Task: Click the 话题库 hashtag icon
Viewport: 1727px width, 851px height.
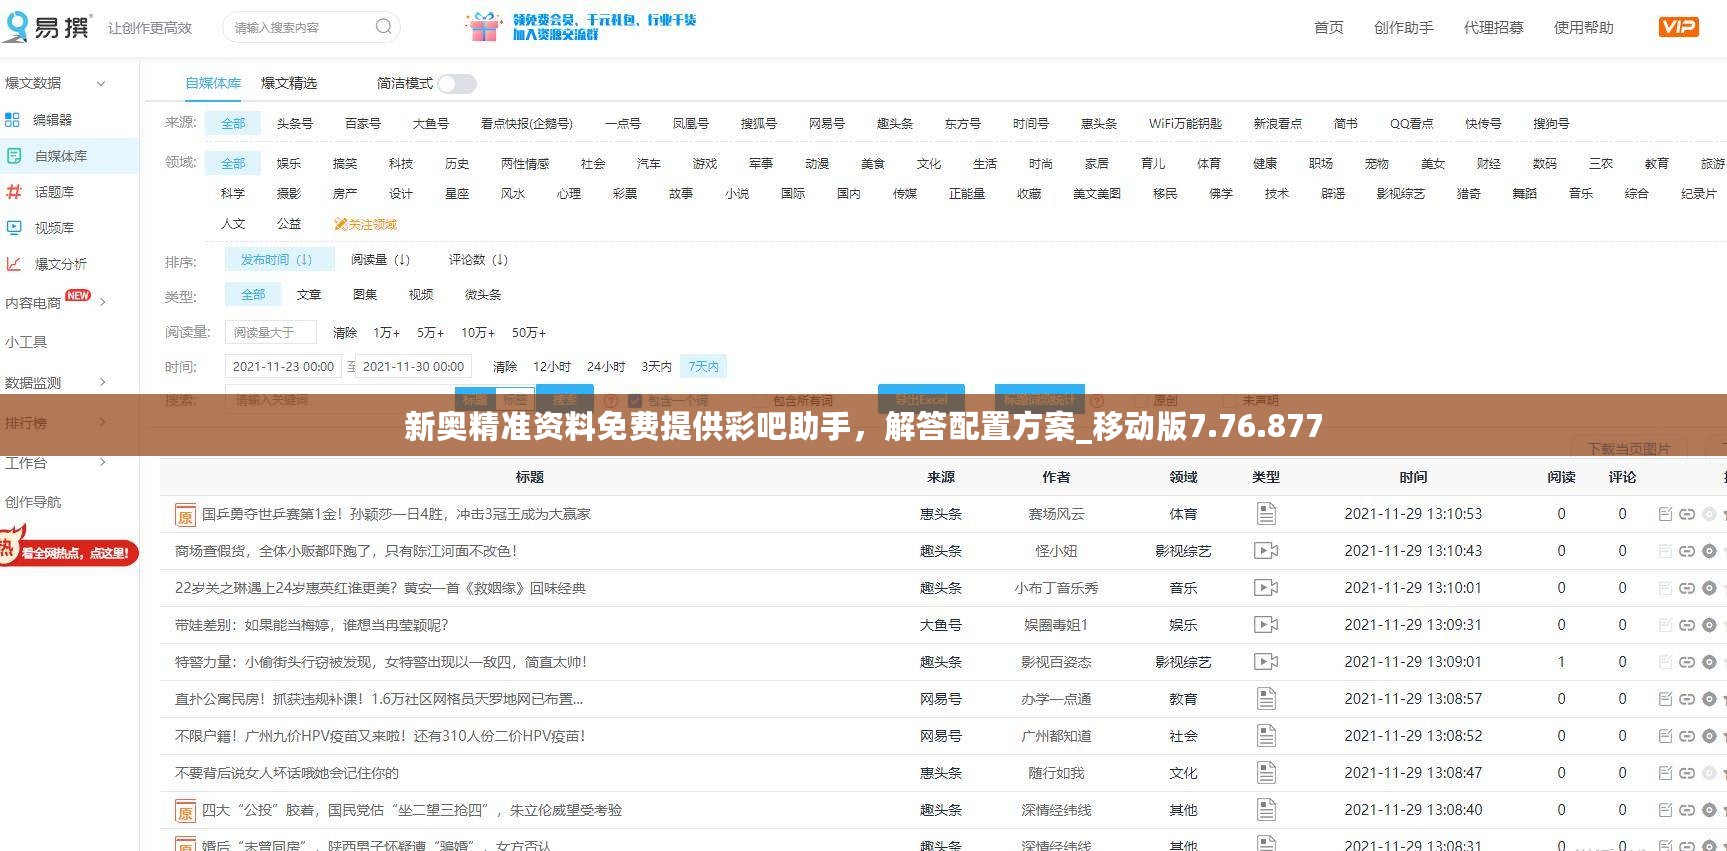Action: tap(14, 192)
